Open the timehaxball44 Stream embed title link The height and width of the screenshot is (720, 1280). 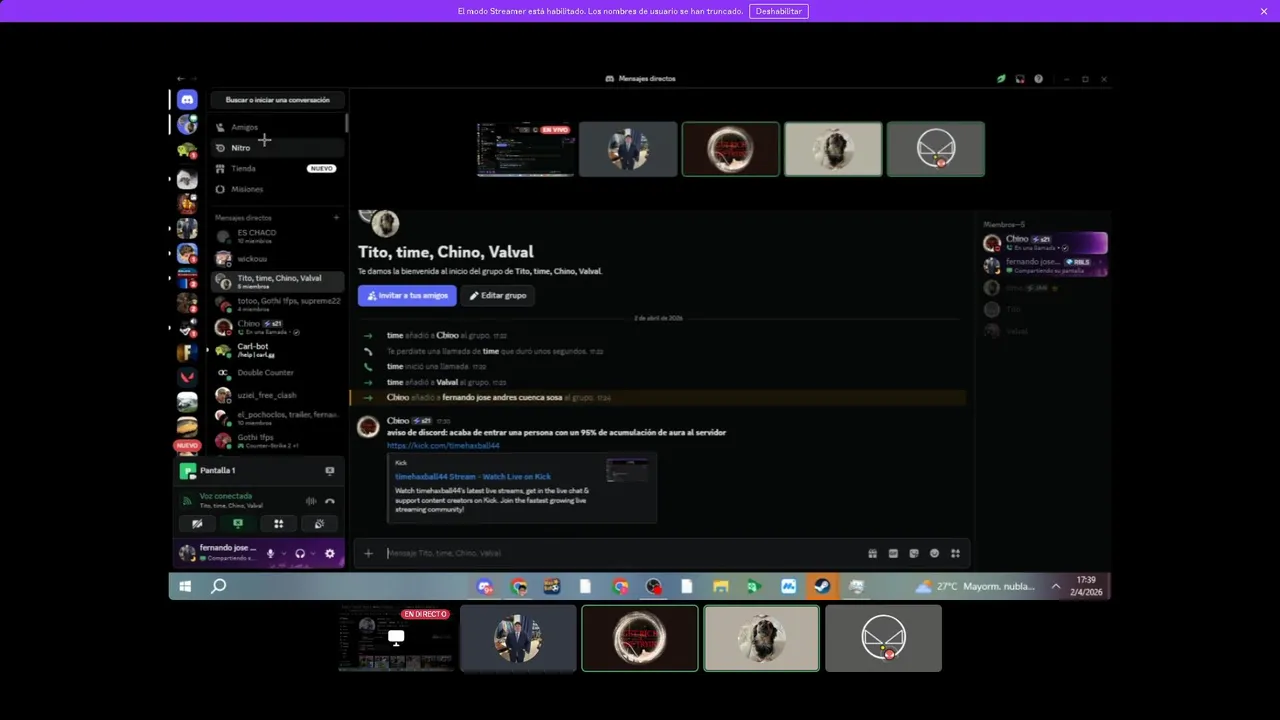coord(473,477)
